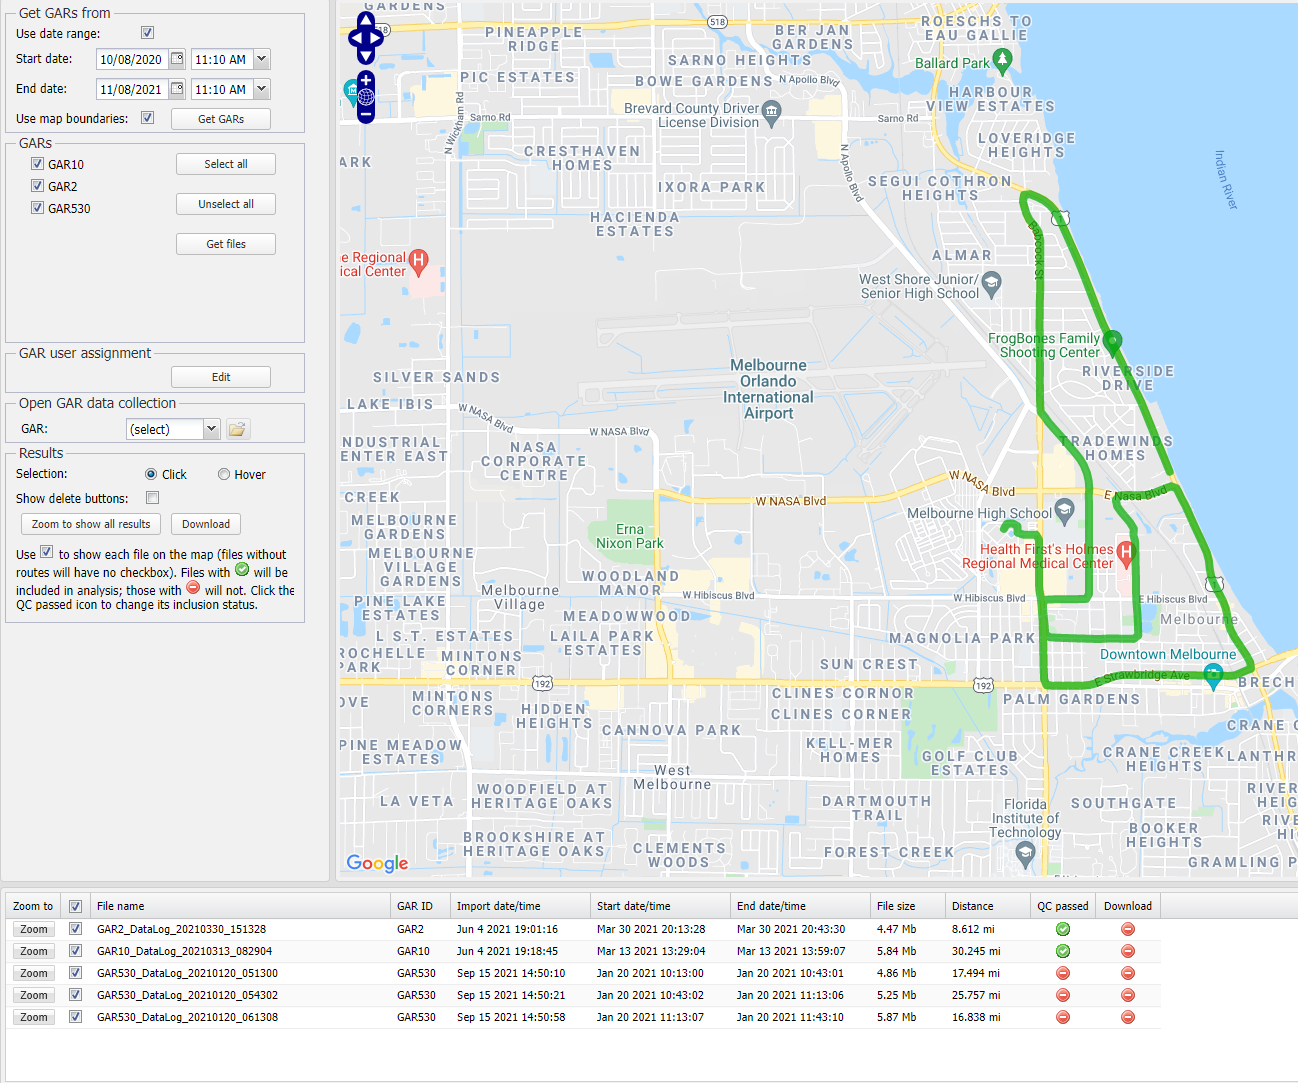Image resolution: width=1298 pixels, height=1083 pixels.
Task: Expand the Start date time dropdown
Action: (x=261, y=59)
